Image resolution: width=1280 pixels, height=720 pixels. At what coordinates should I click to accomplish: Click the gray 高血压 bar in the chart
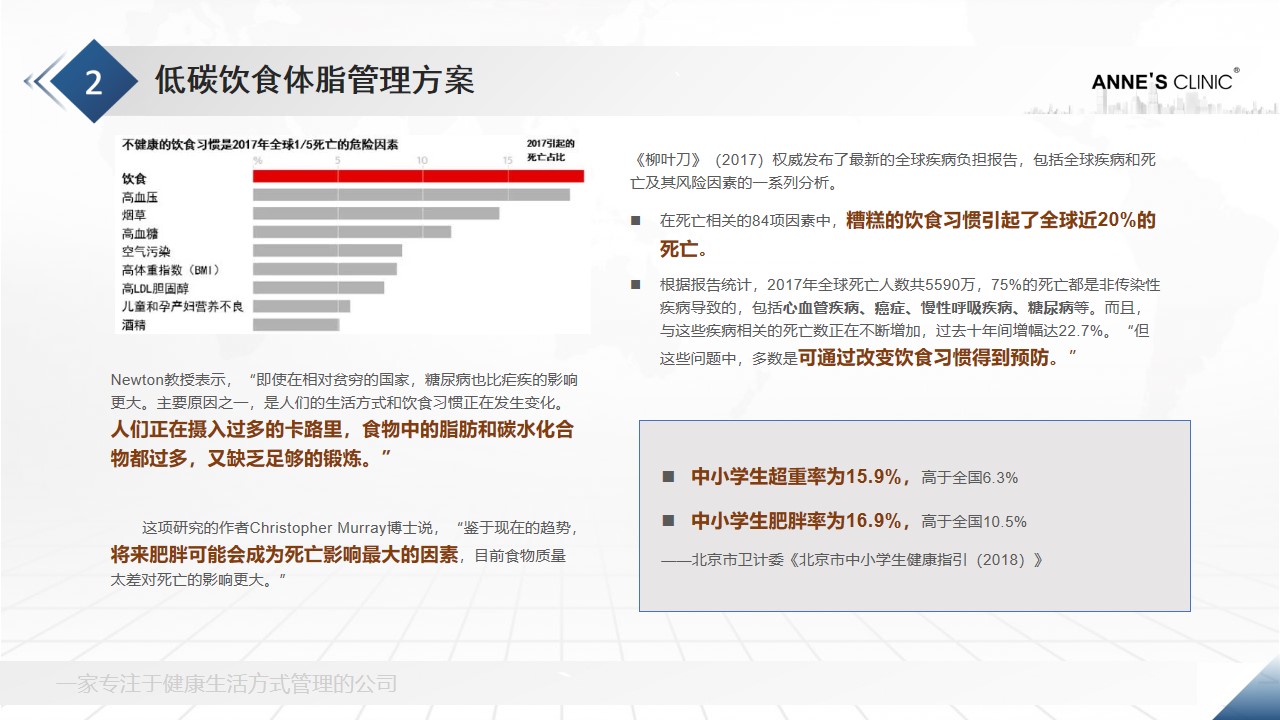(411, 195)
